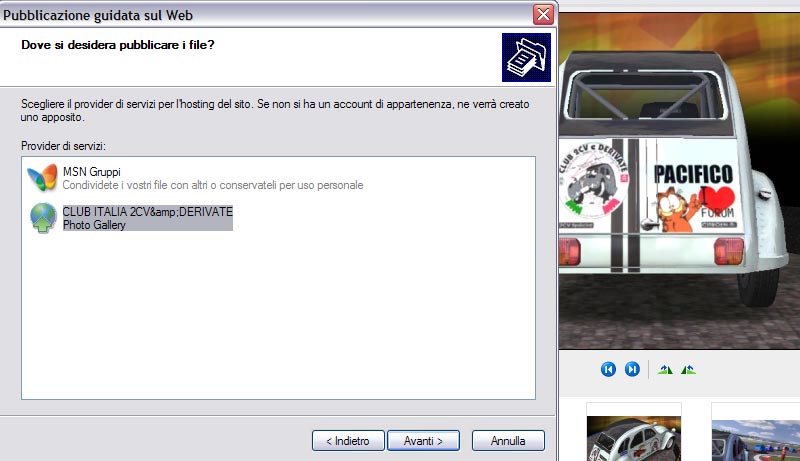
Task: Click empty space in provider list
Action: click(278, 316)
